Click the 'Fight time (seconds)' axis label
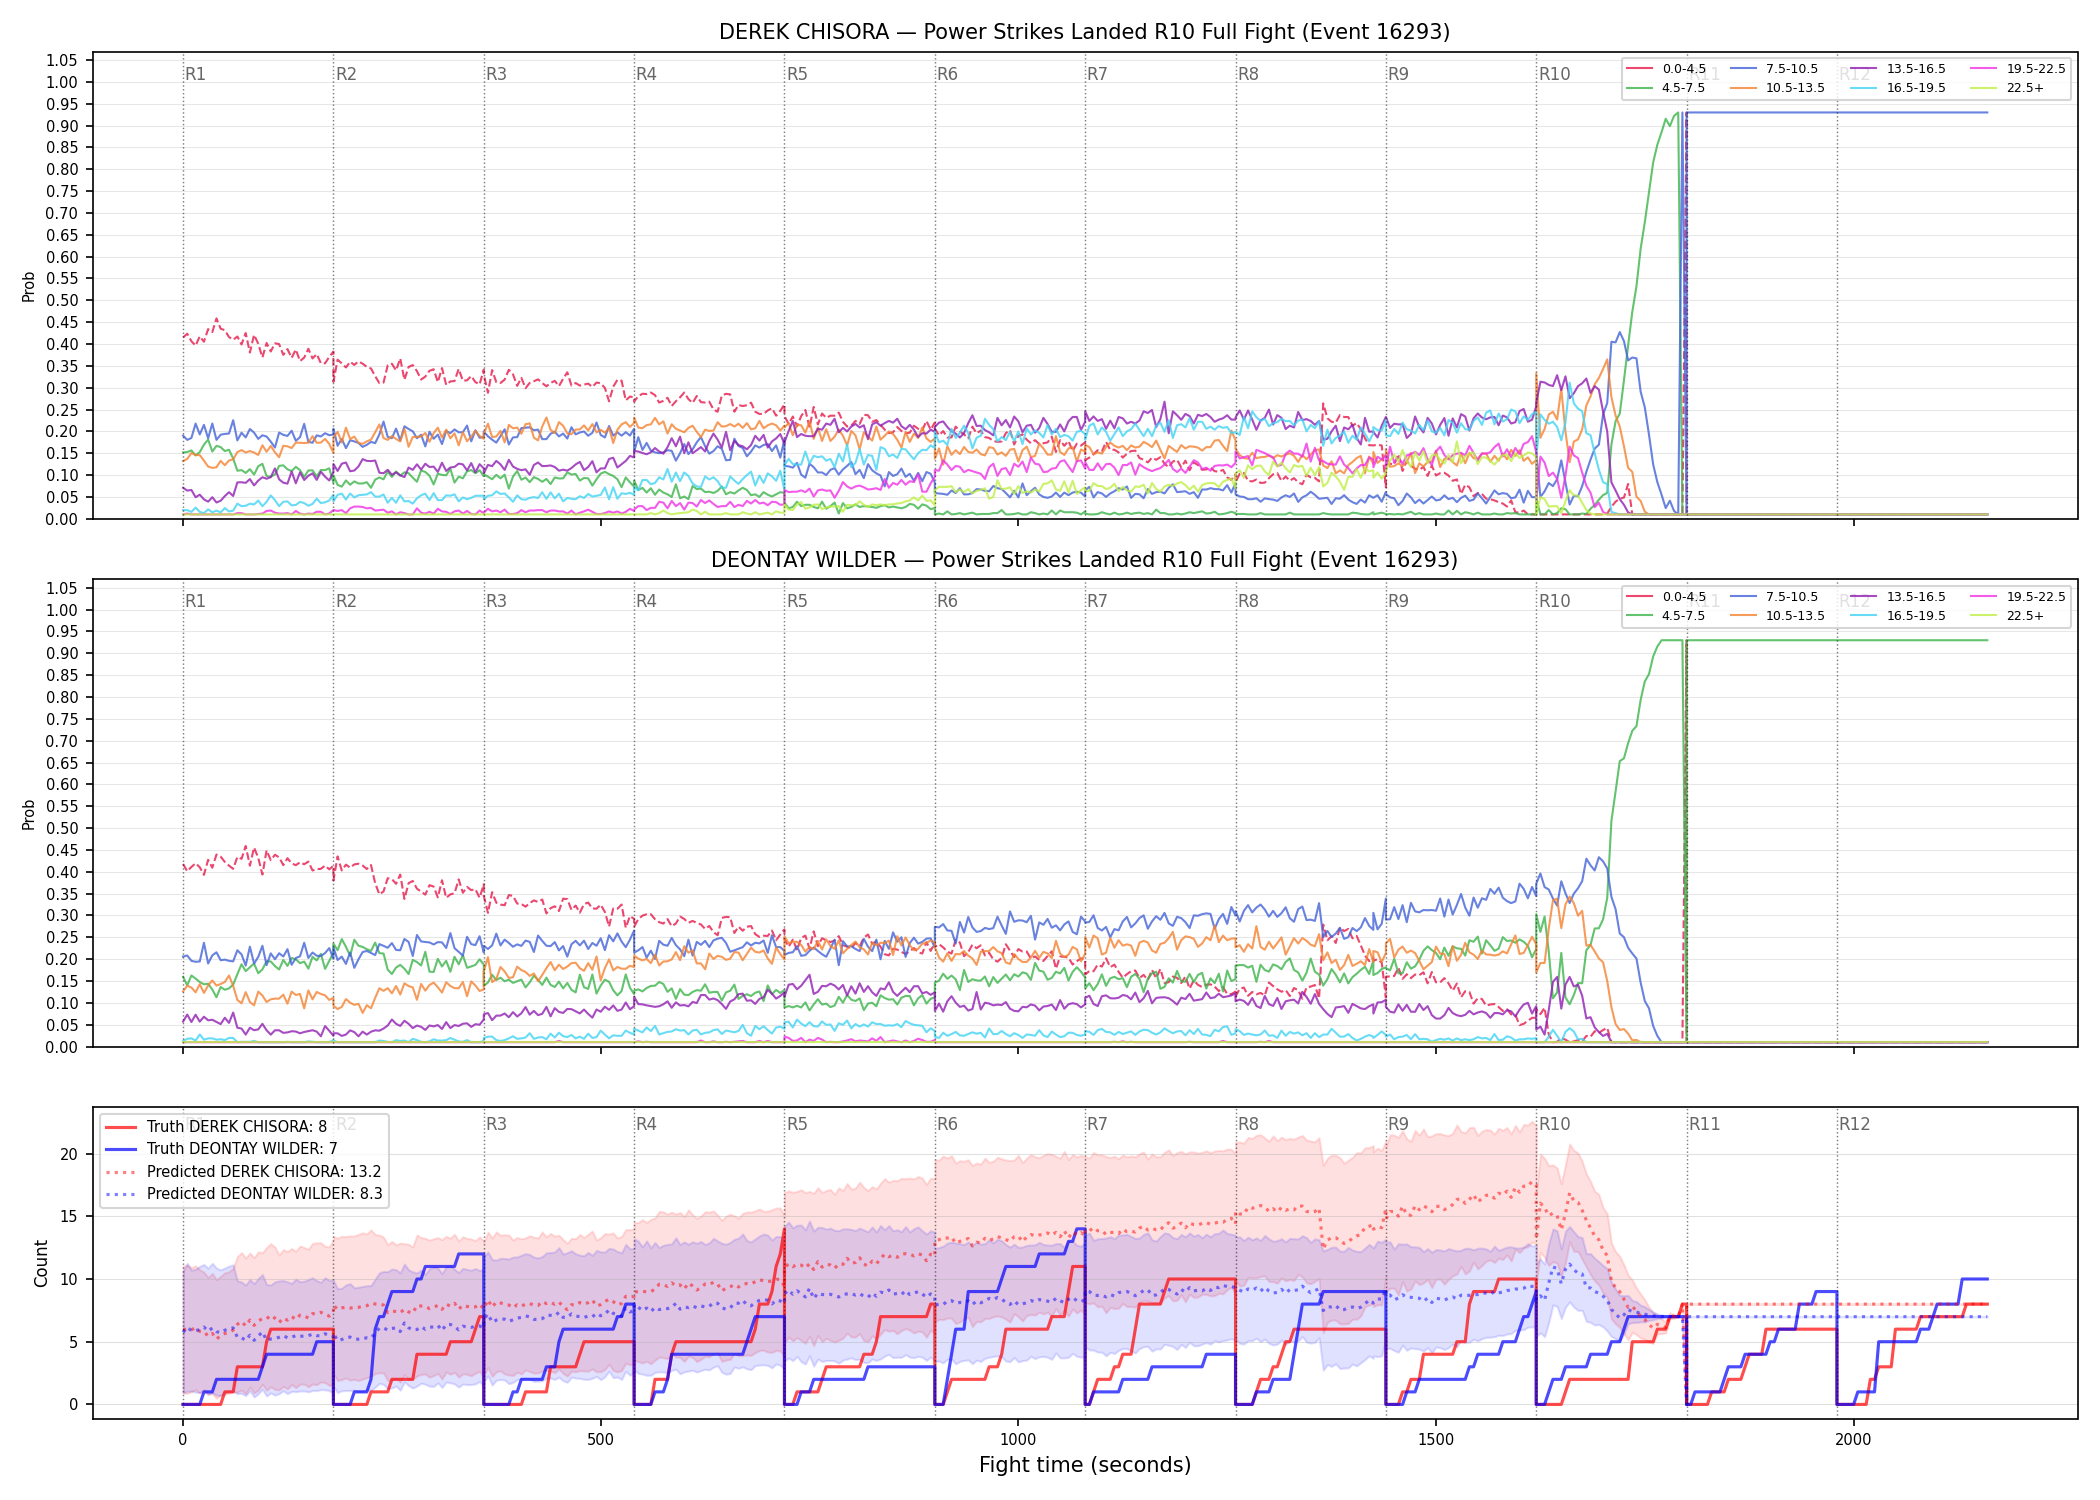 1085,1465
